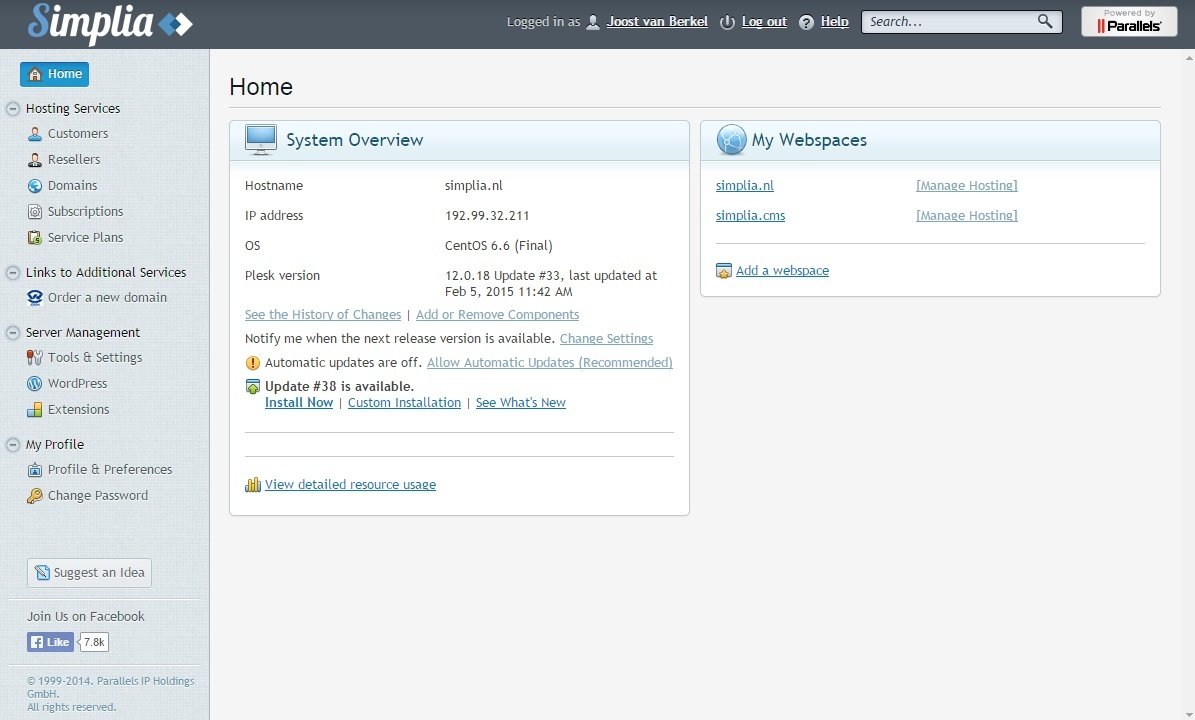Click Allow Automatic Updates (Recommended)
Image resolution: width=1195 pixels, height=720 pixels.
[x=549, y=363]
